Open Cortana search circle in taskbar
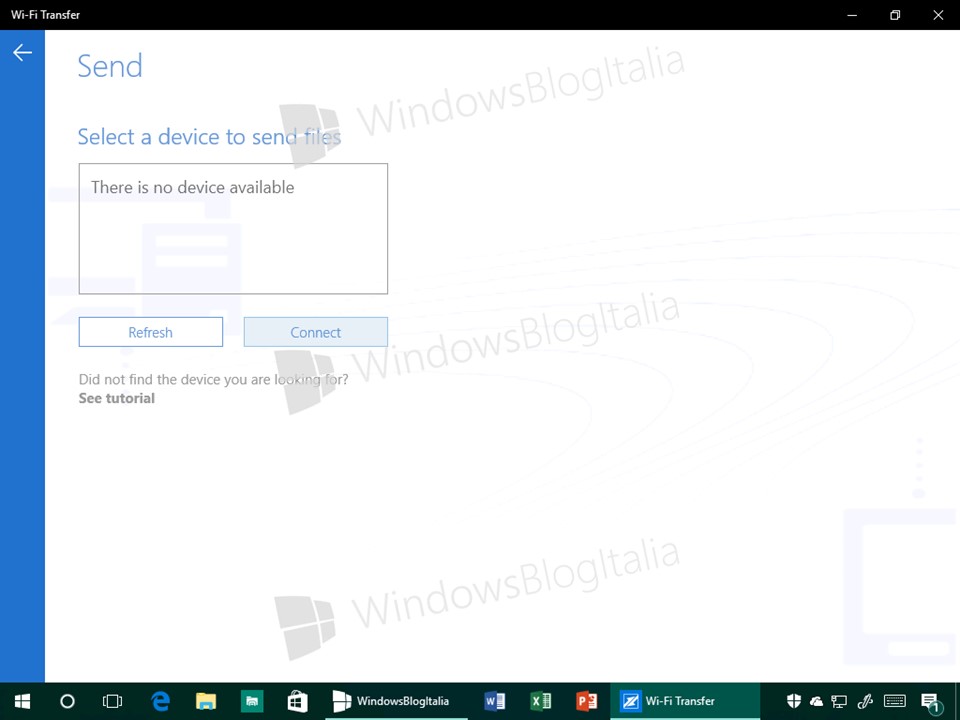 point(67,701)
